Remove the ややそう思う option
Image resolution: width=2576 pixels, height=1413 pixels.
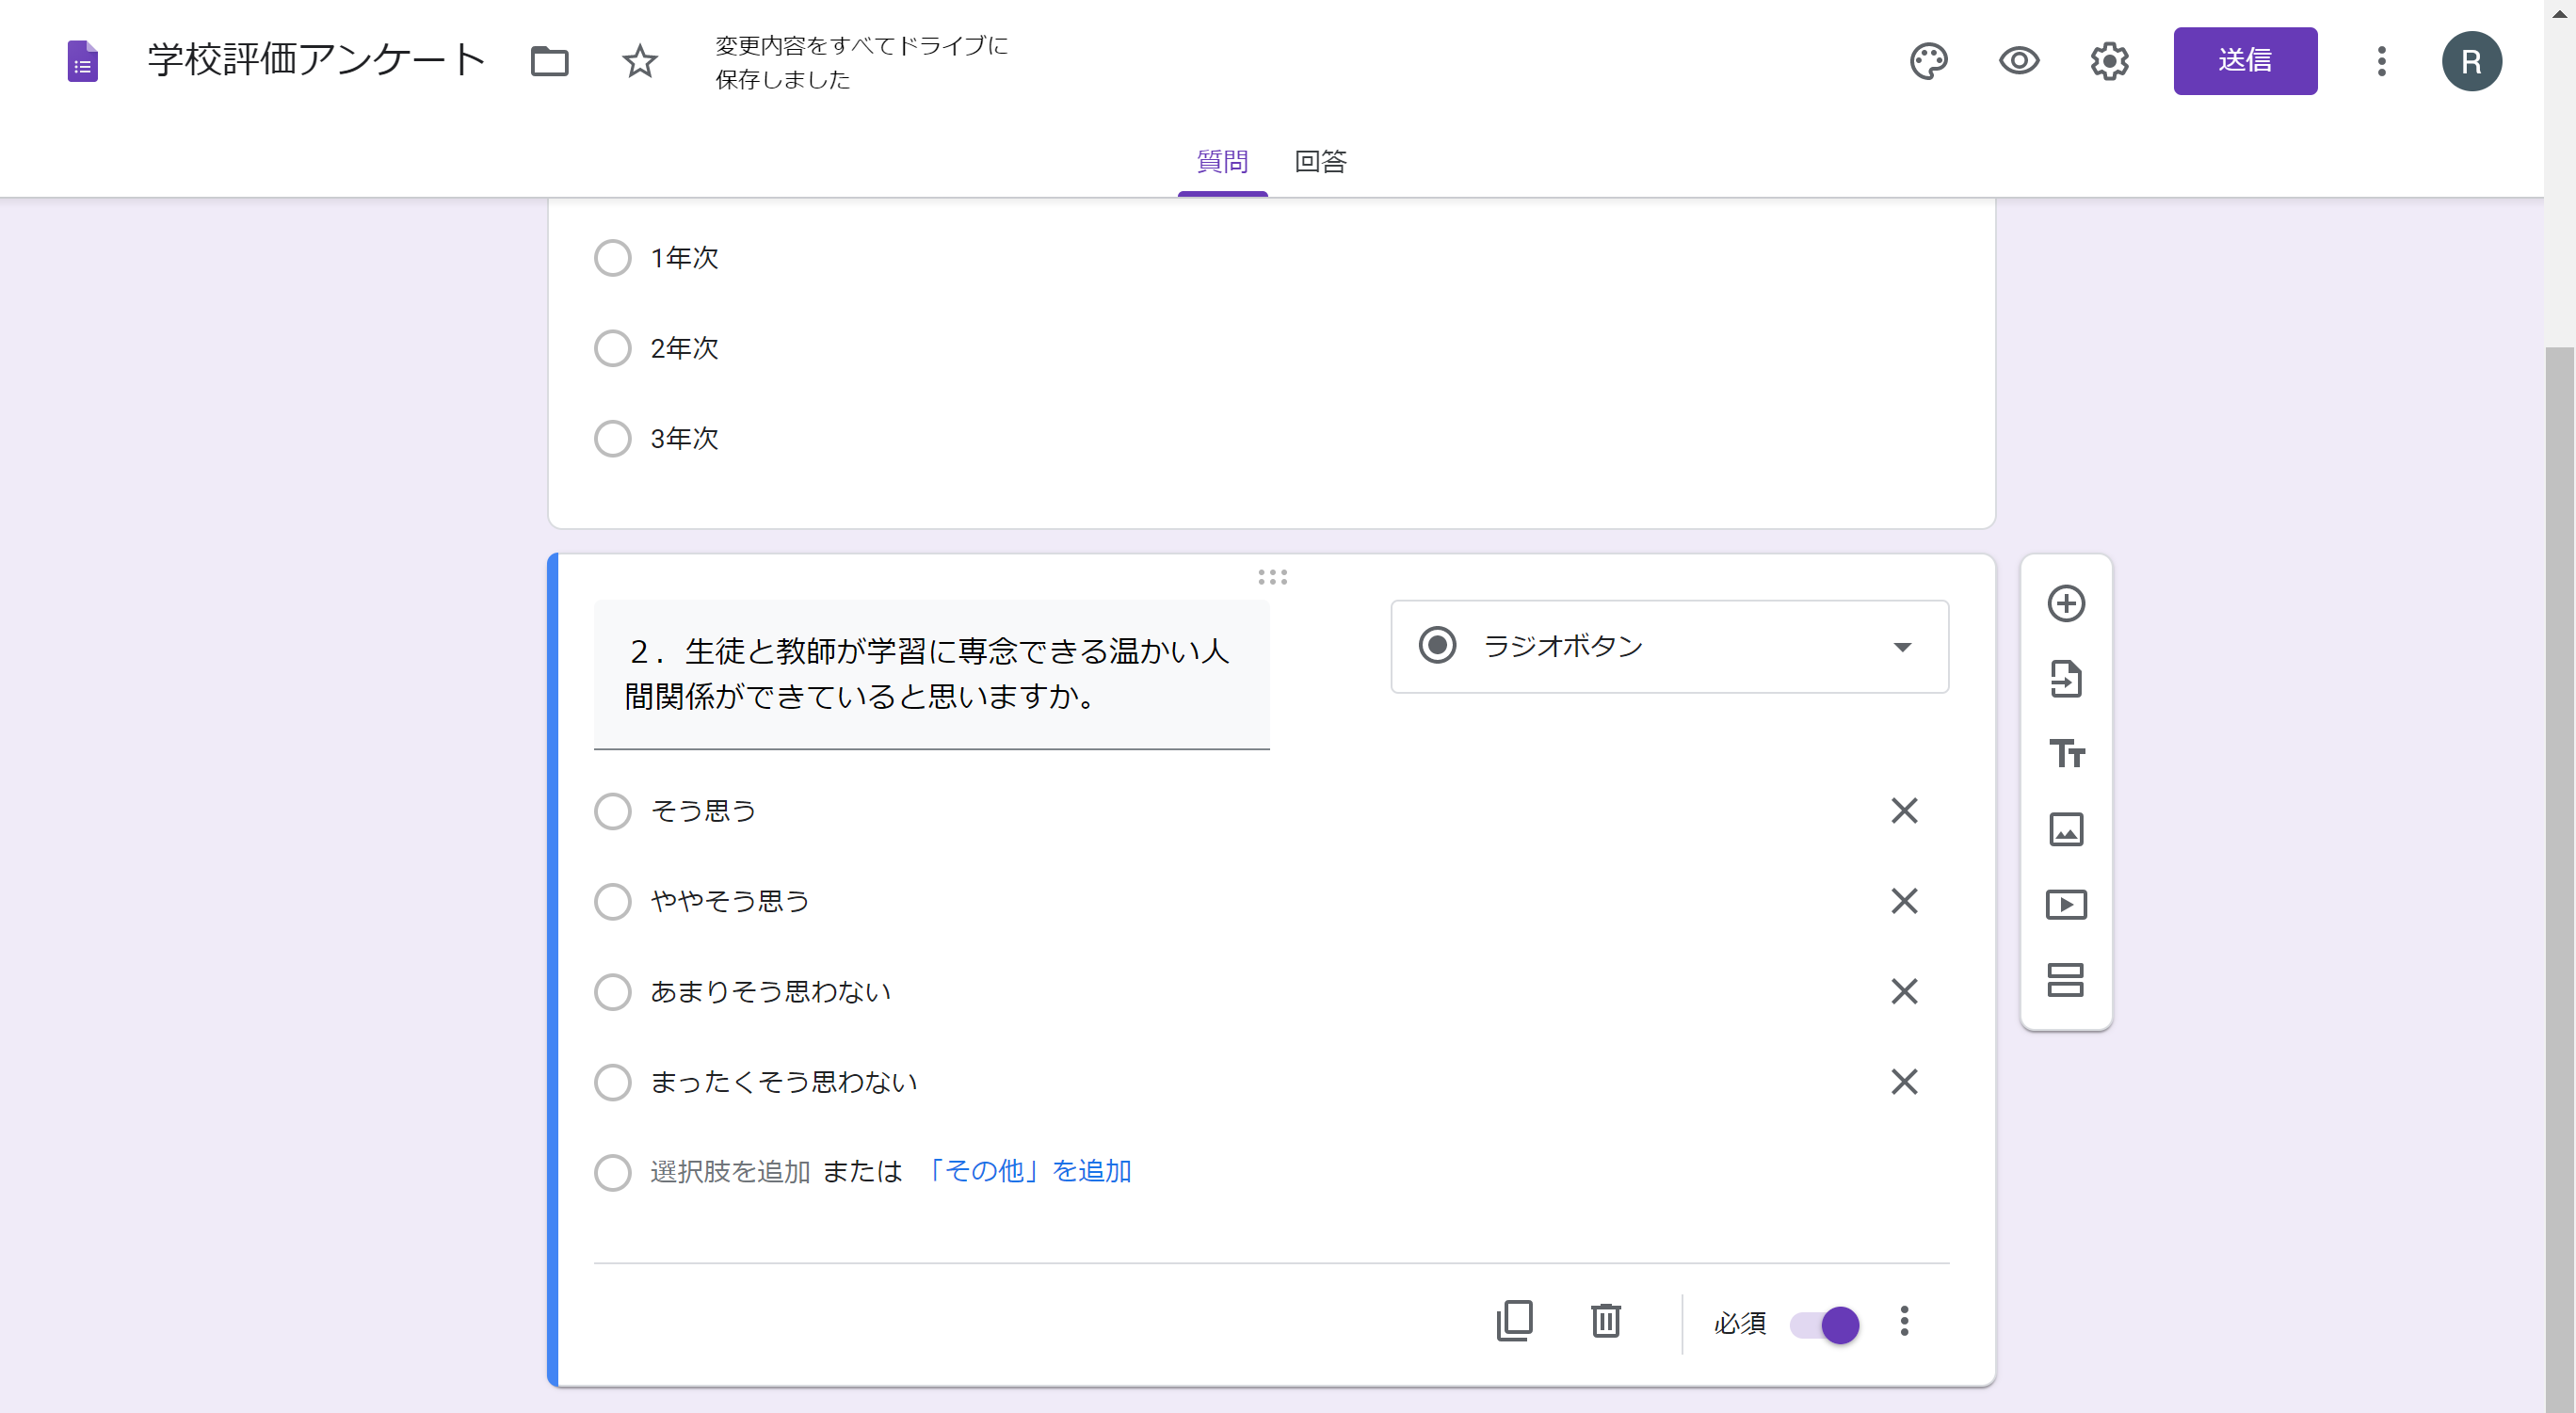tap(1904, 901)
